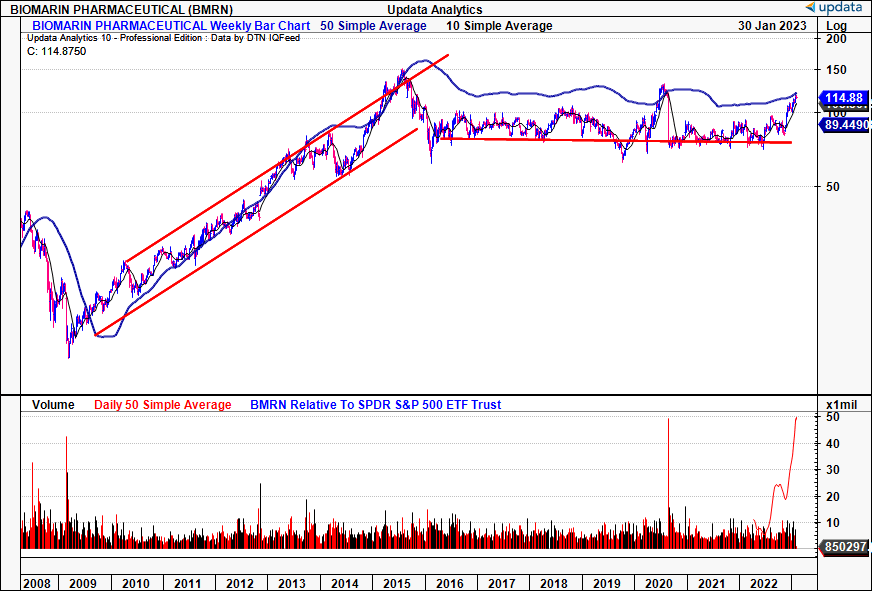Click the BIOMARIN PHARMACEUTICAL Weekly Bar Chart label
872x591 pixels.
[x=171, y=26]
